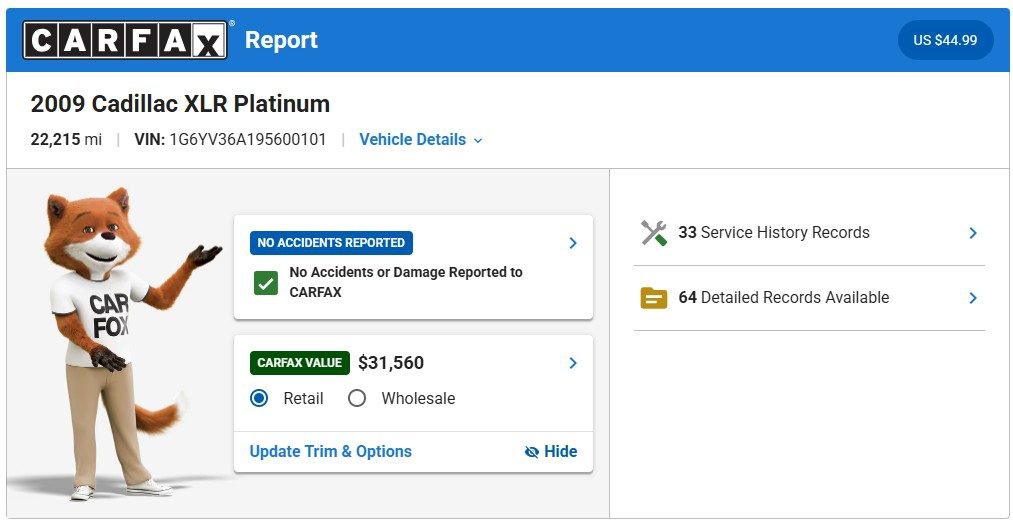
Task: Click the CARFAX VALUE badge
Action: click(x=300, y=363)
